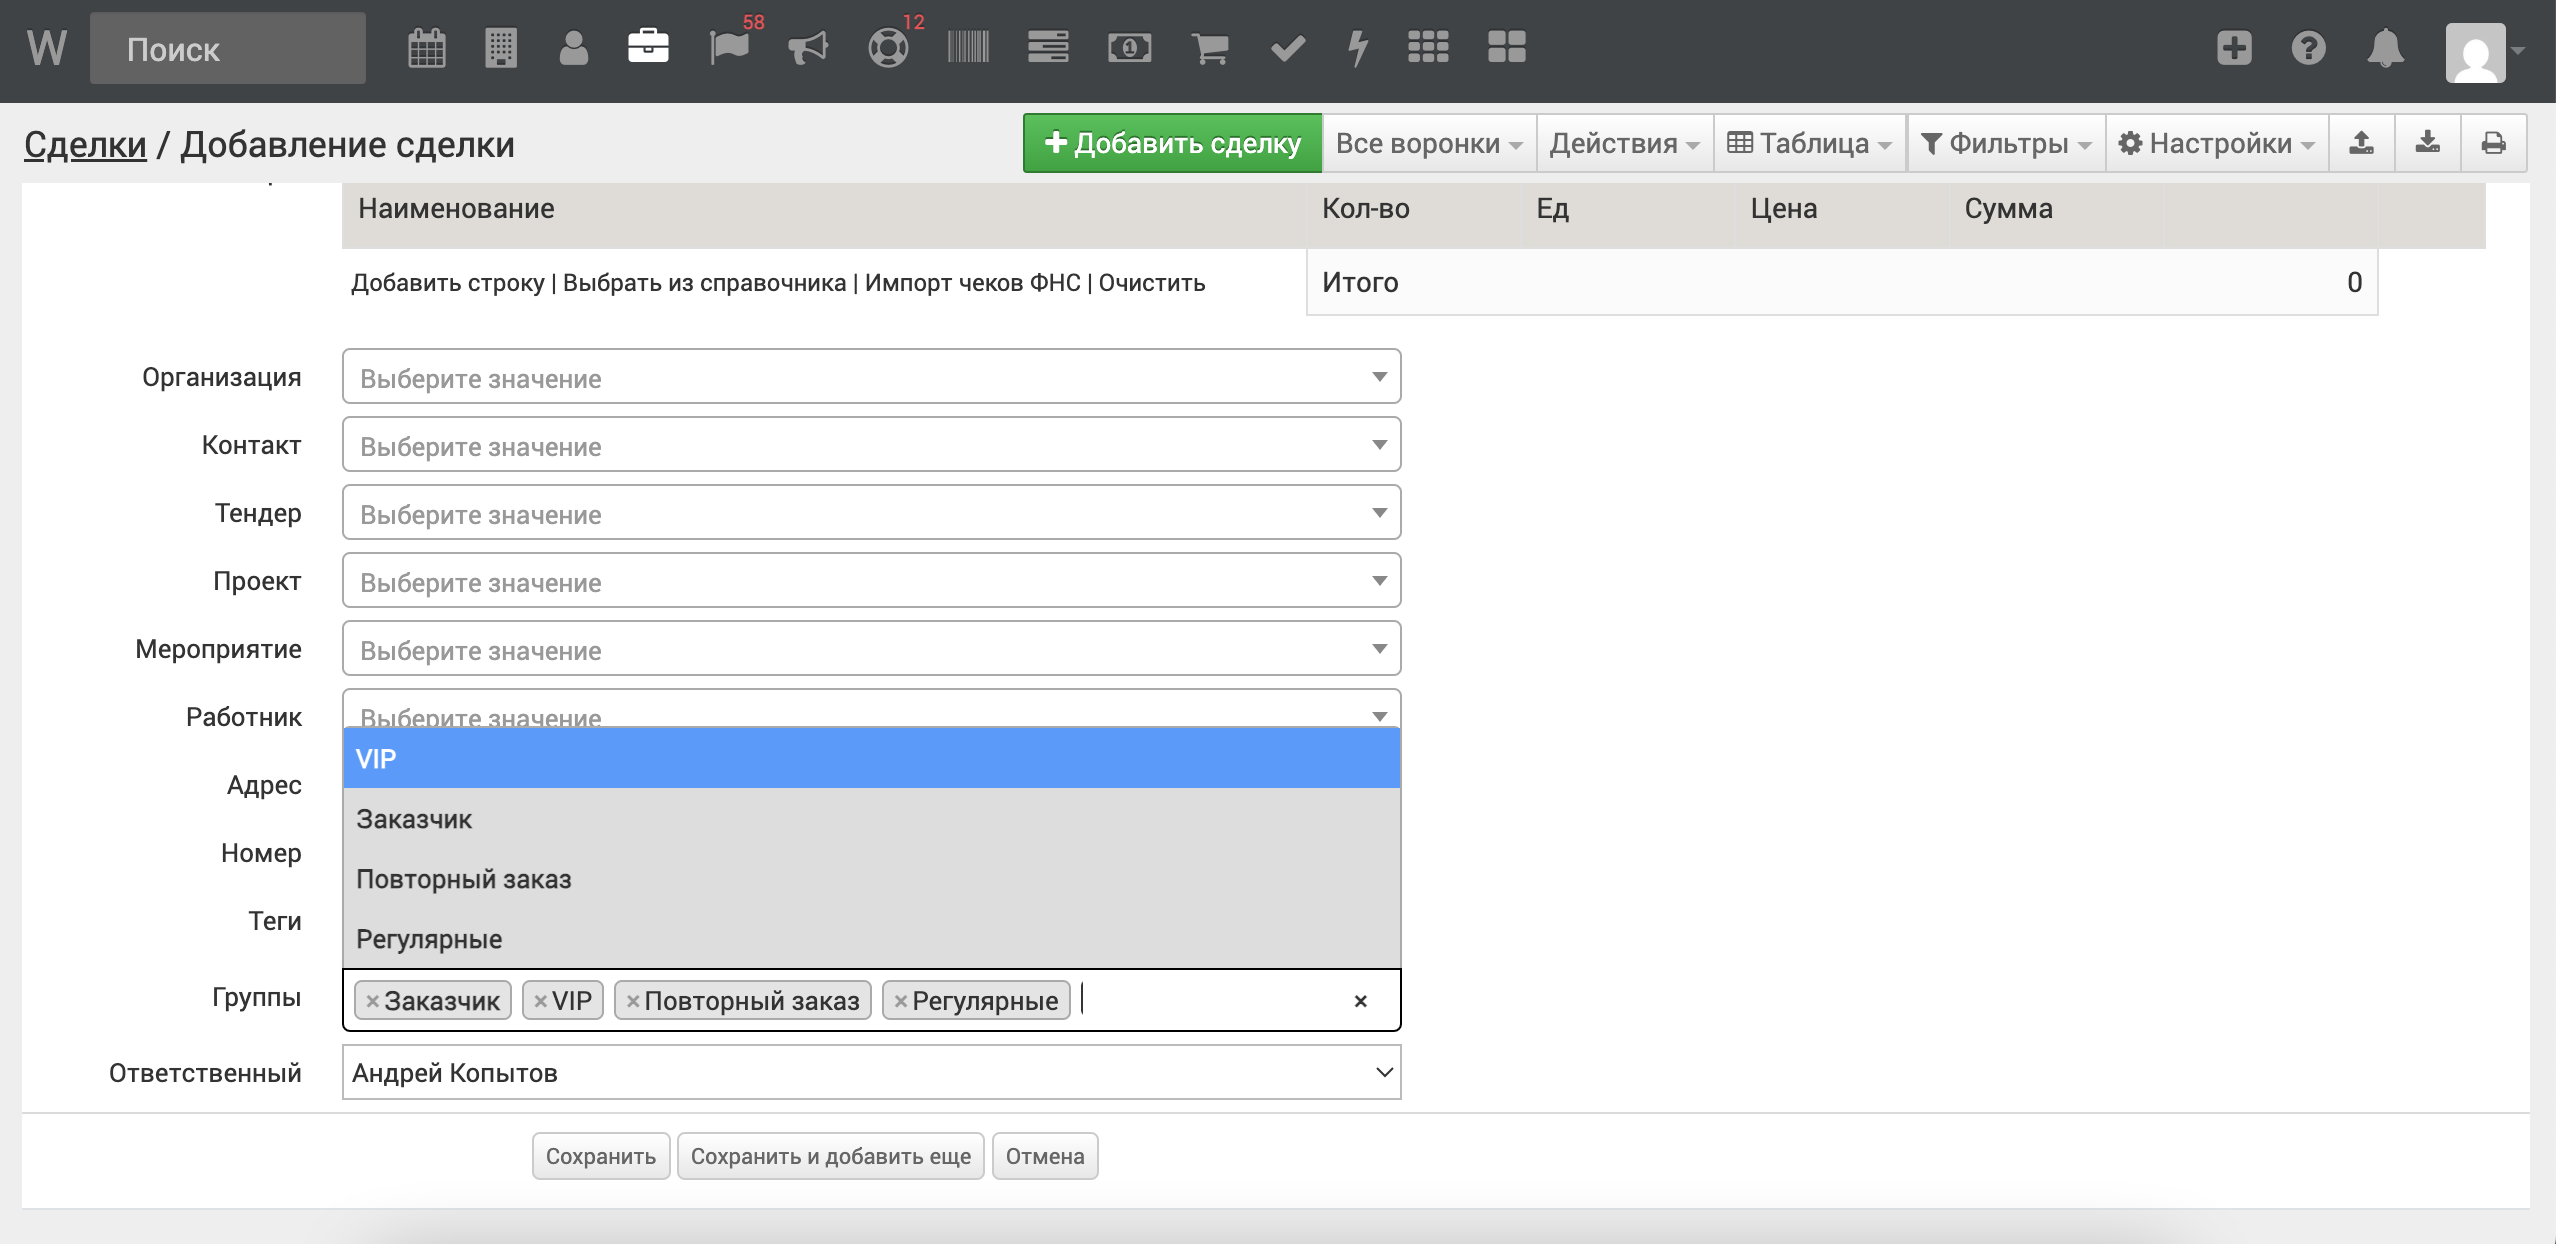Select Повторный заказ from dropdown list
Image resolution: width=2556 pixels, height=1244 pixels.
[464, 879]
